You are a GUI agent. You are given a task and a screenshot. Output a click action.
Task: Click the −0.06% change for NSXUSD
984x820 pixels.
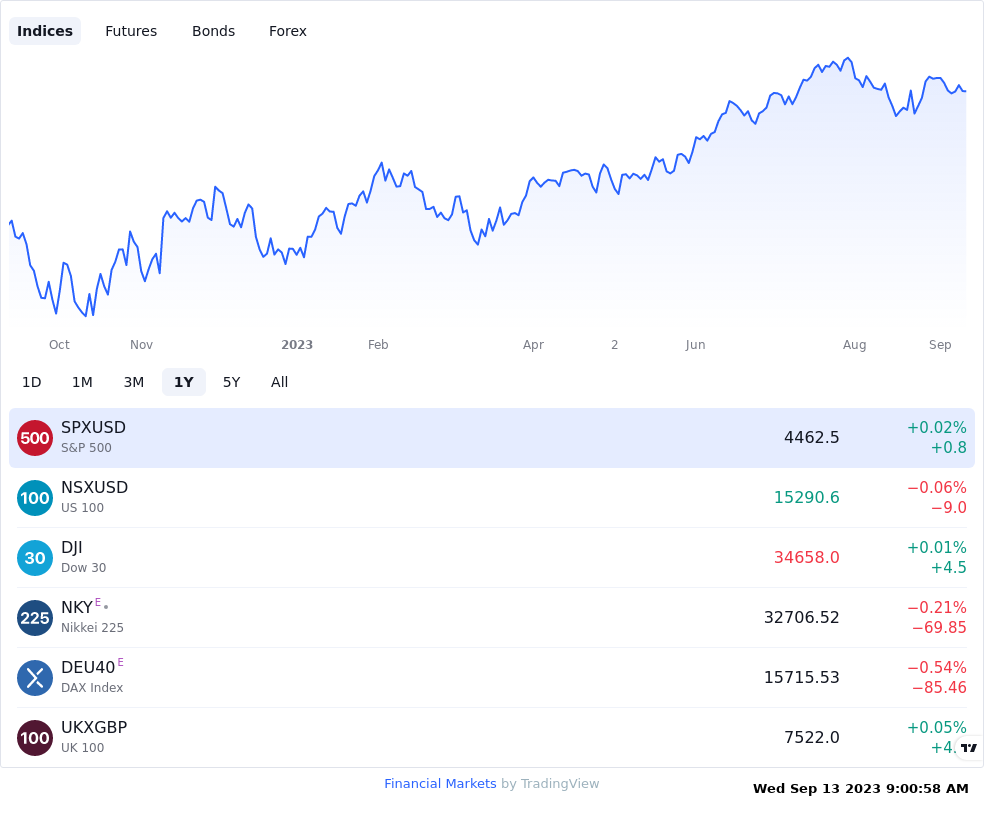pyautogui.click(x=936, y=487)
